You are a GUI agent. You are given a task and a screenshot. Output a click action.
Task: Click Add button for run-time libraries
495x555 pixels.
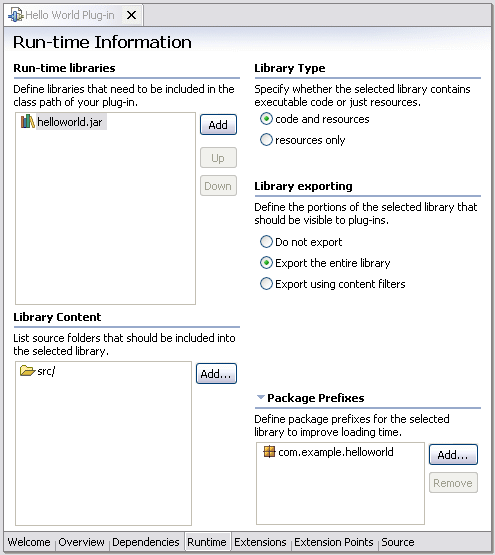click(218, 125)
